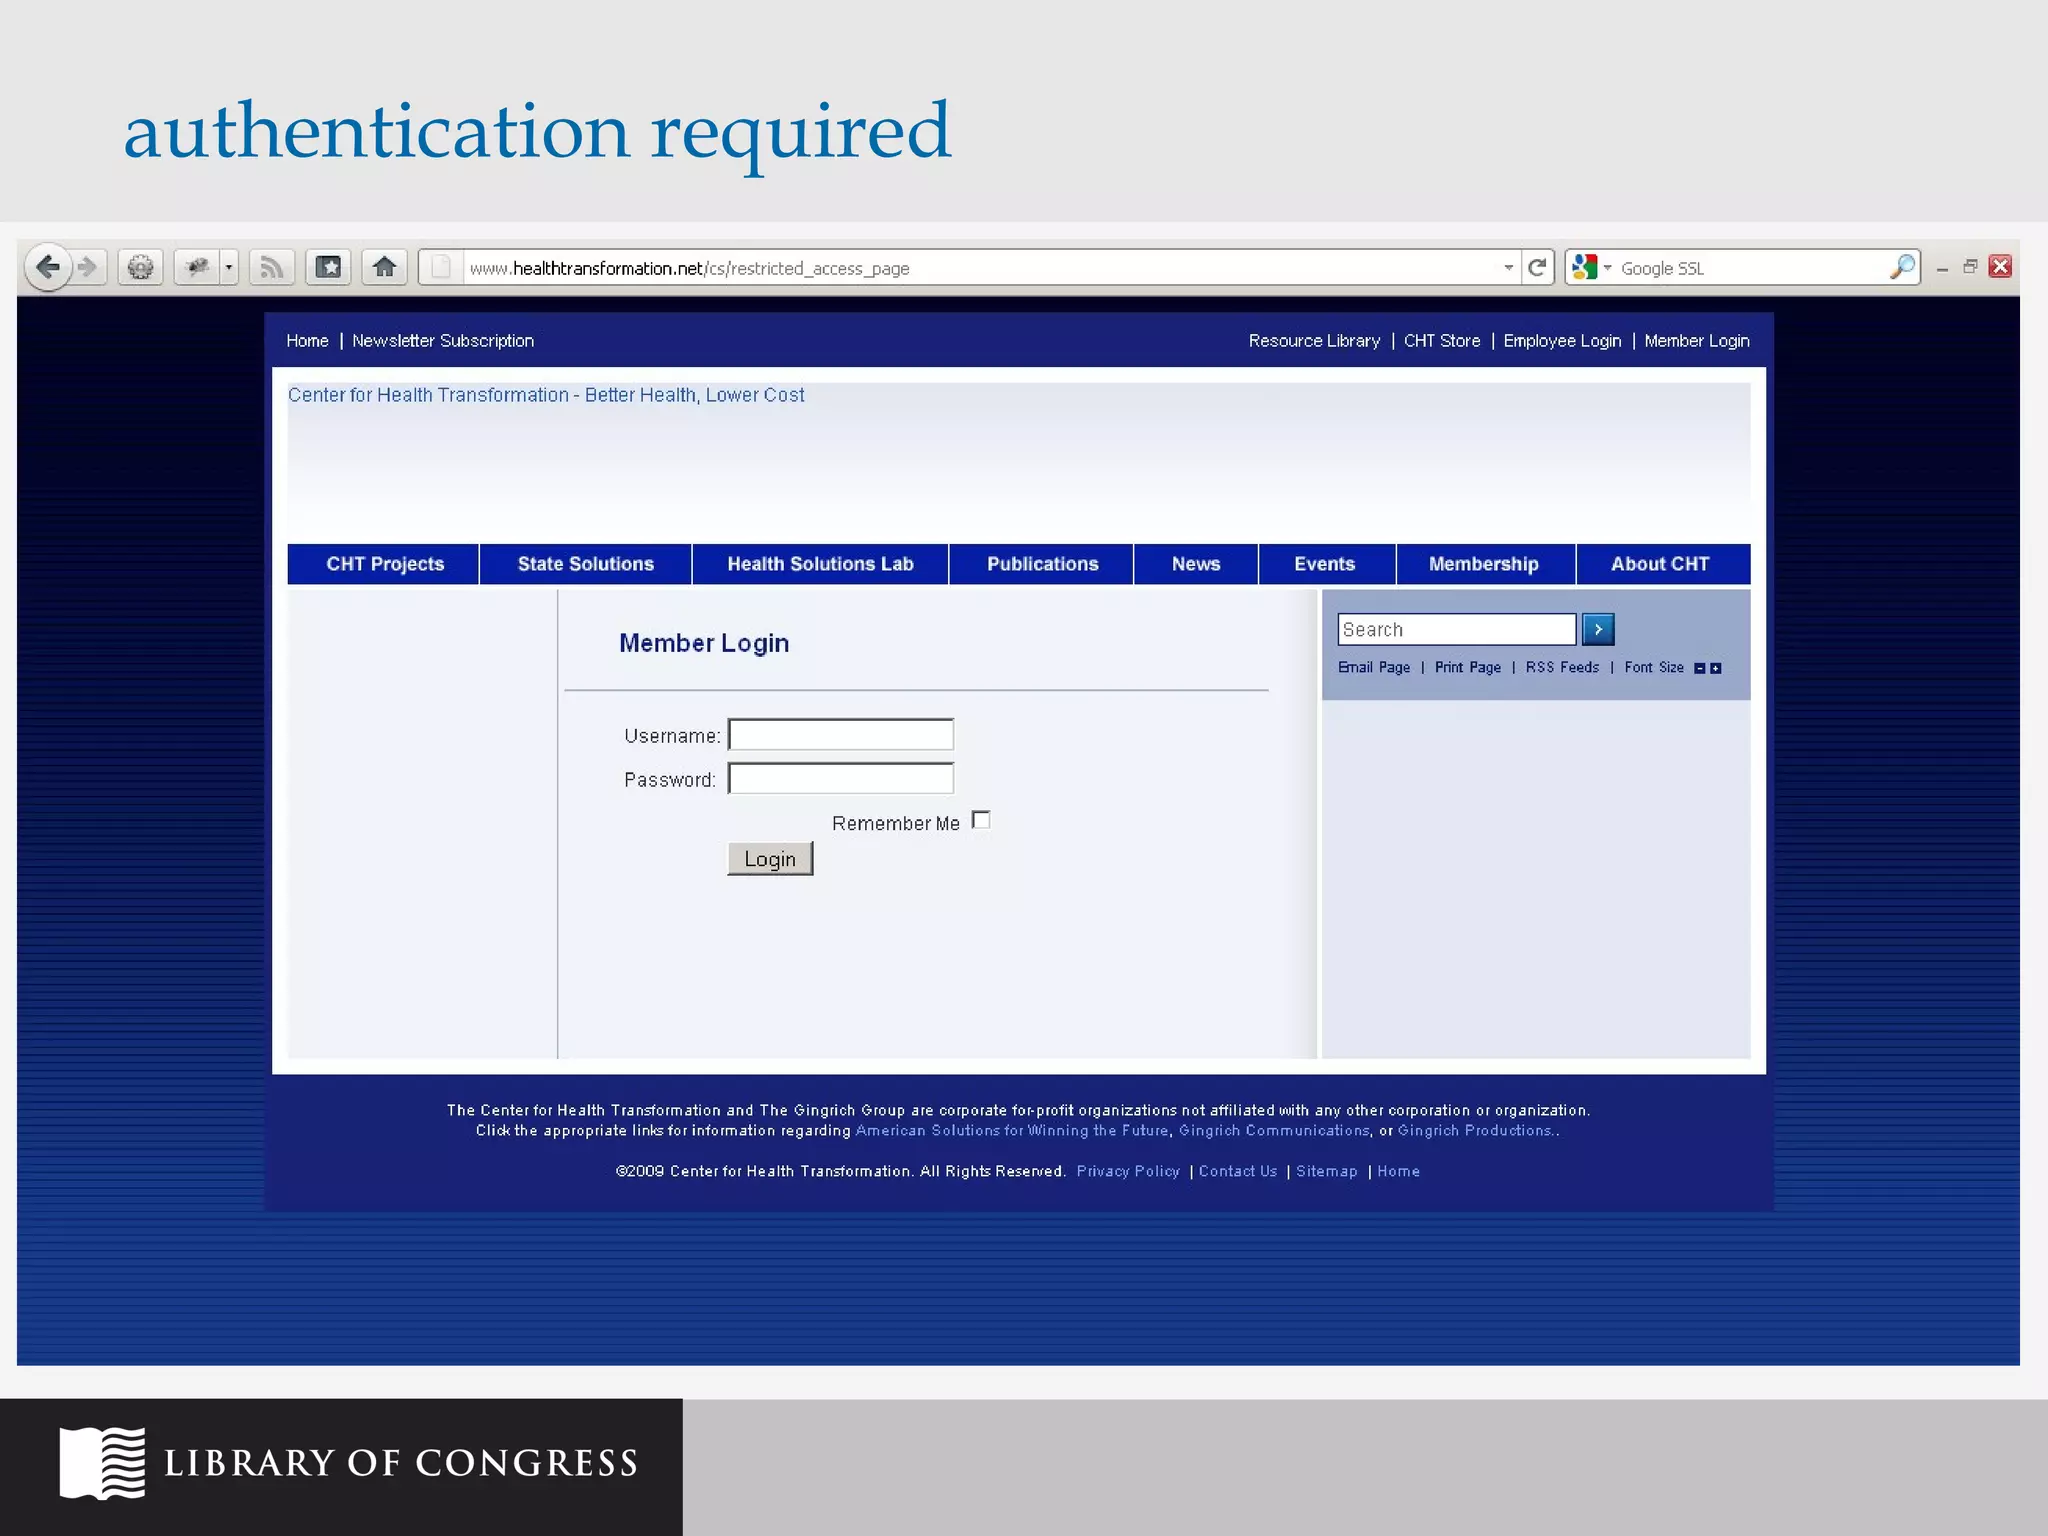This screenshot has width=2048, height=1536.
Task: Reload the page with refresh icon
Action: coord(1538,267)
